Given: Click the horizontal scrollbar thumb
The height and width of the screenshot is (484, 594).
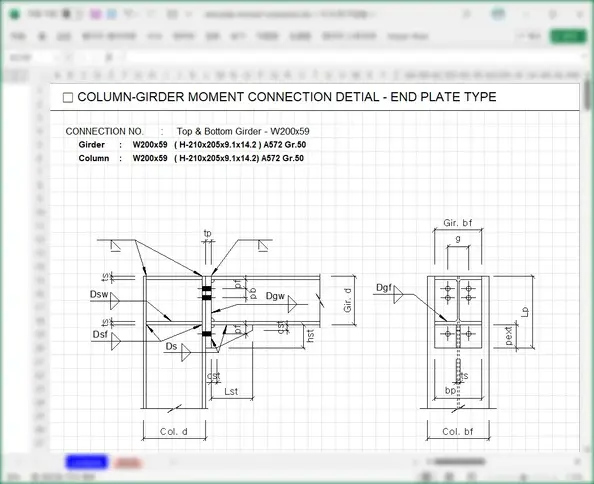Looking at the screenshot, I should [x=460, y=461].
